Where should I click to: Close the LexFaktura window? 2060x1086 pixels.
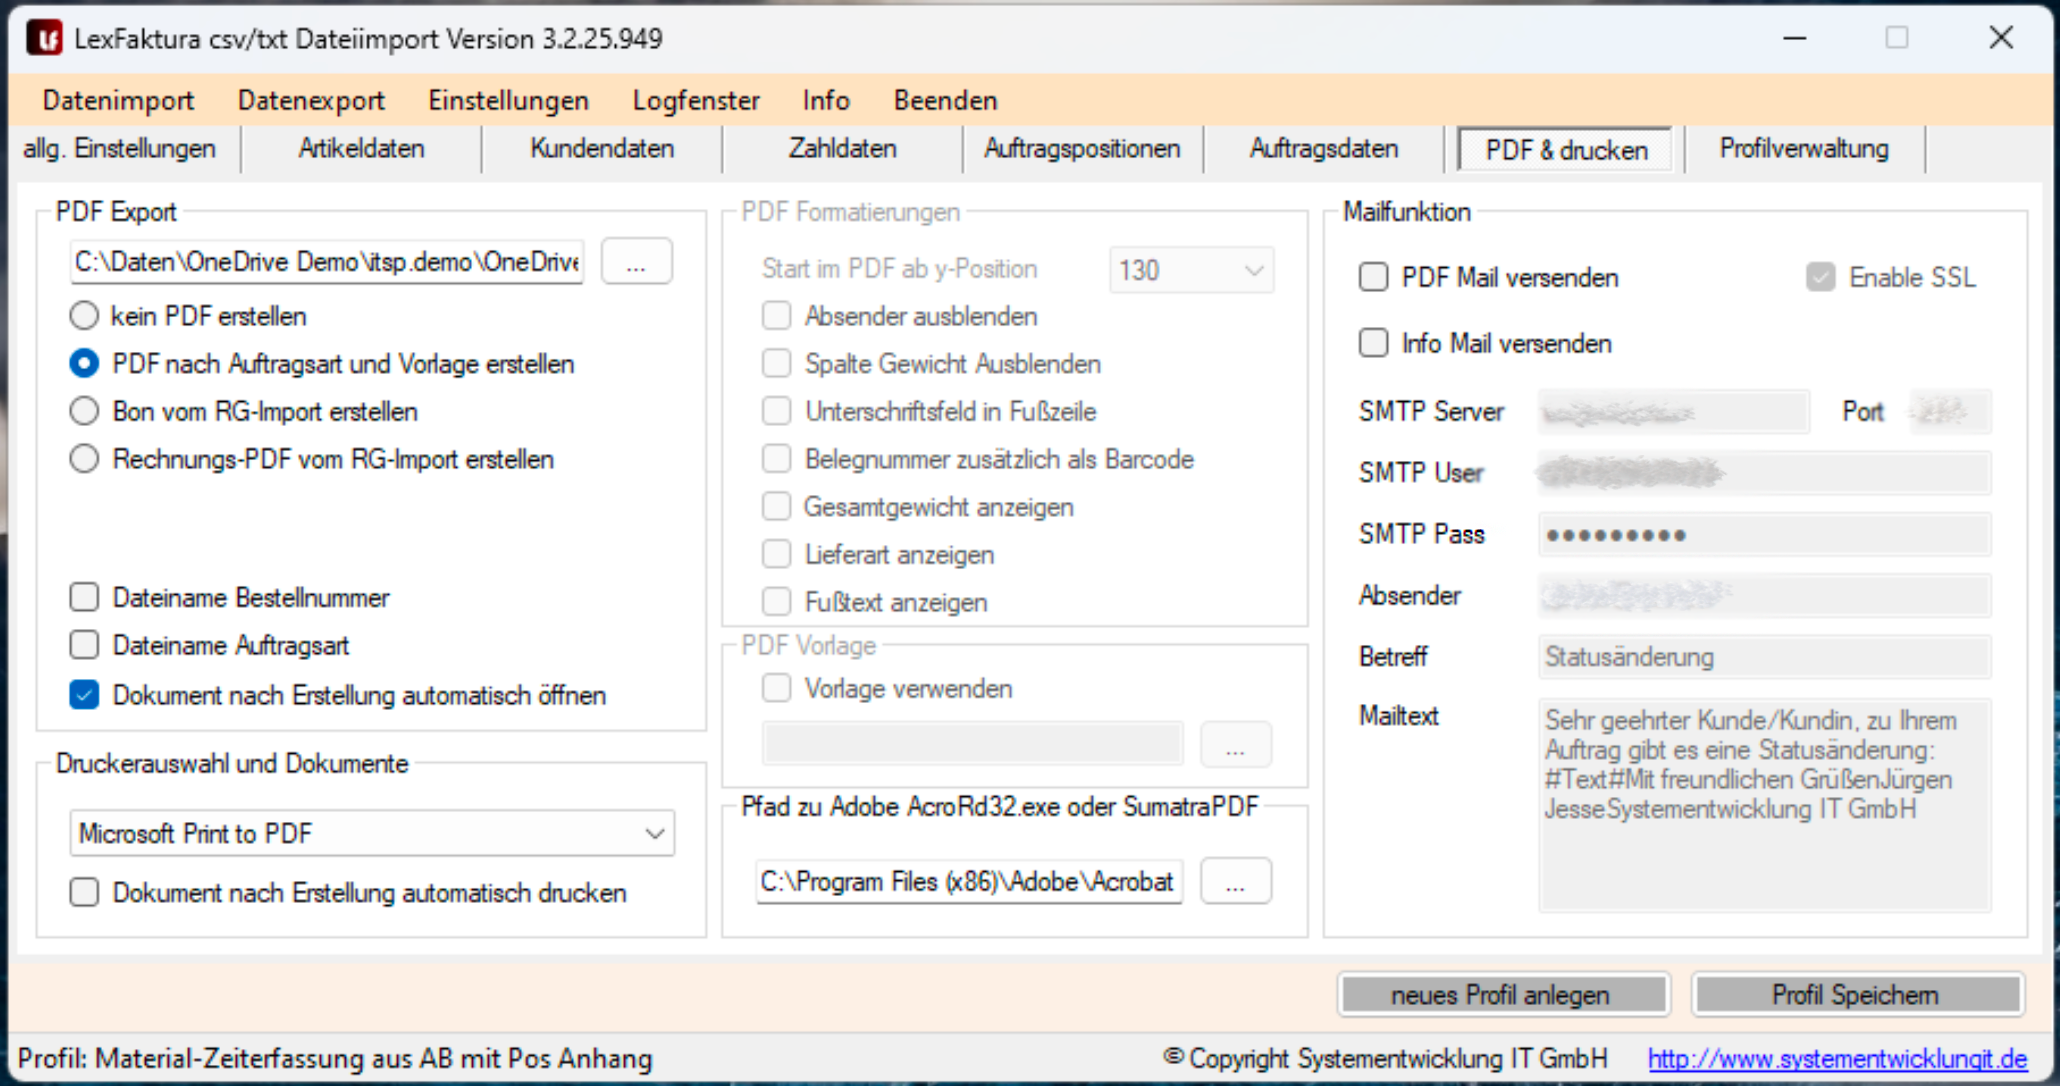(2001, 38)
